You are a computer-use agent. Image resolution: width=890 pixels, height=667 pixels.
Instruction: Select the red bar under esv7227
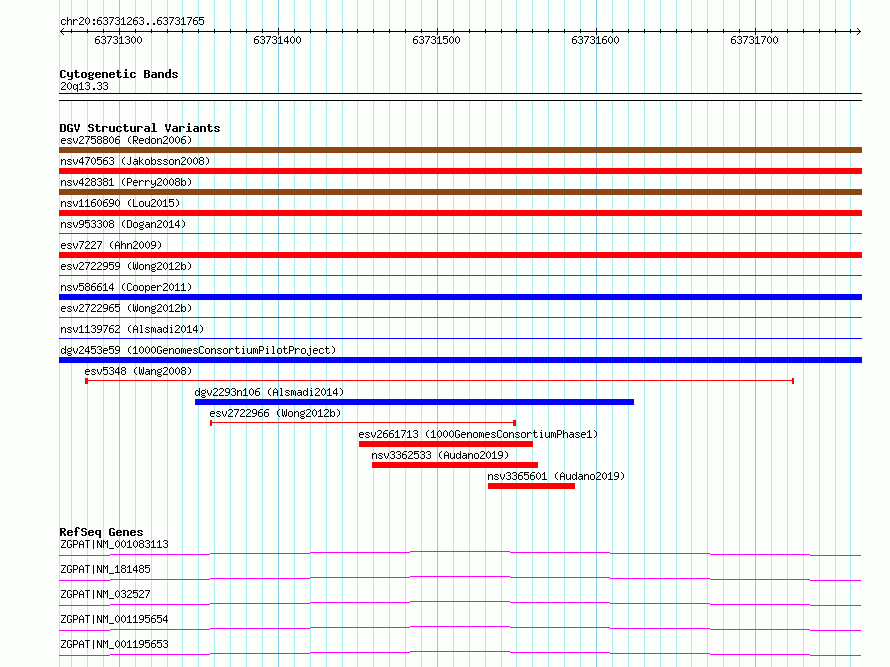[460, 255]
